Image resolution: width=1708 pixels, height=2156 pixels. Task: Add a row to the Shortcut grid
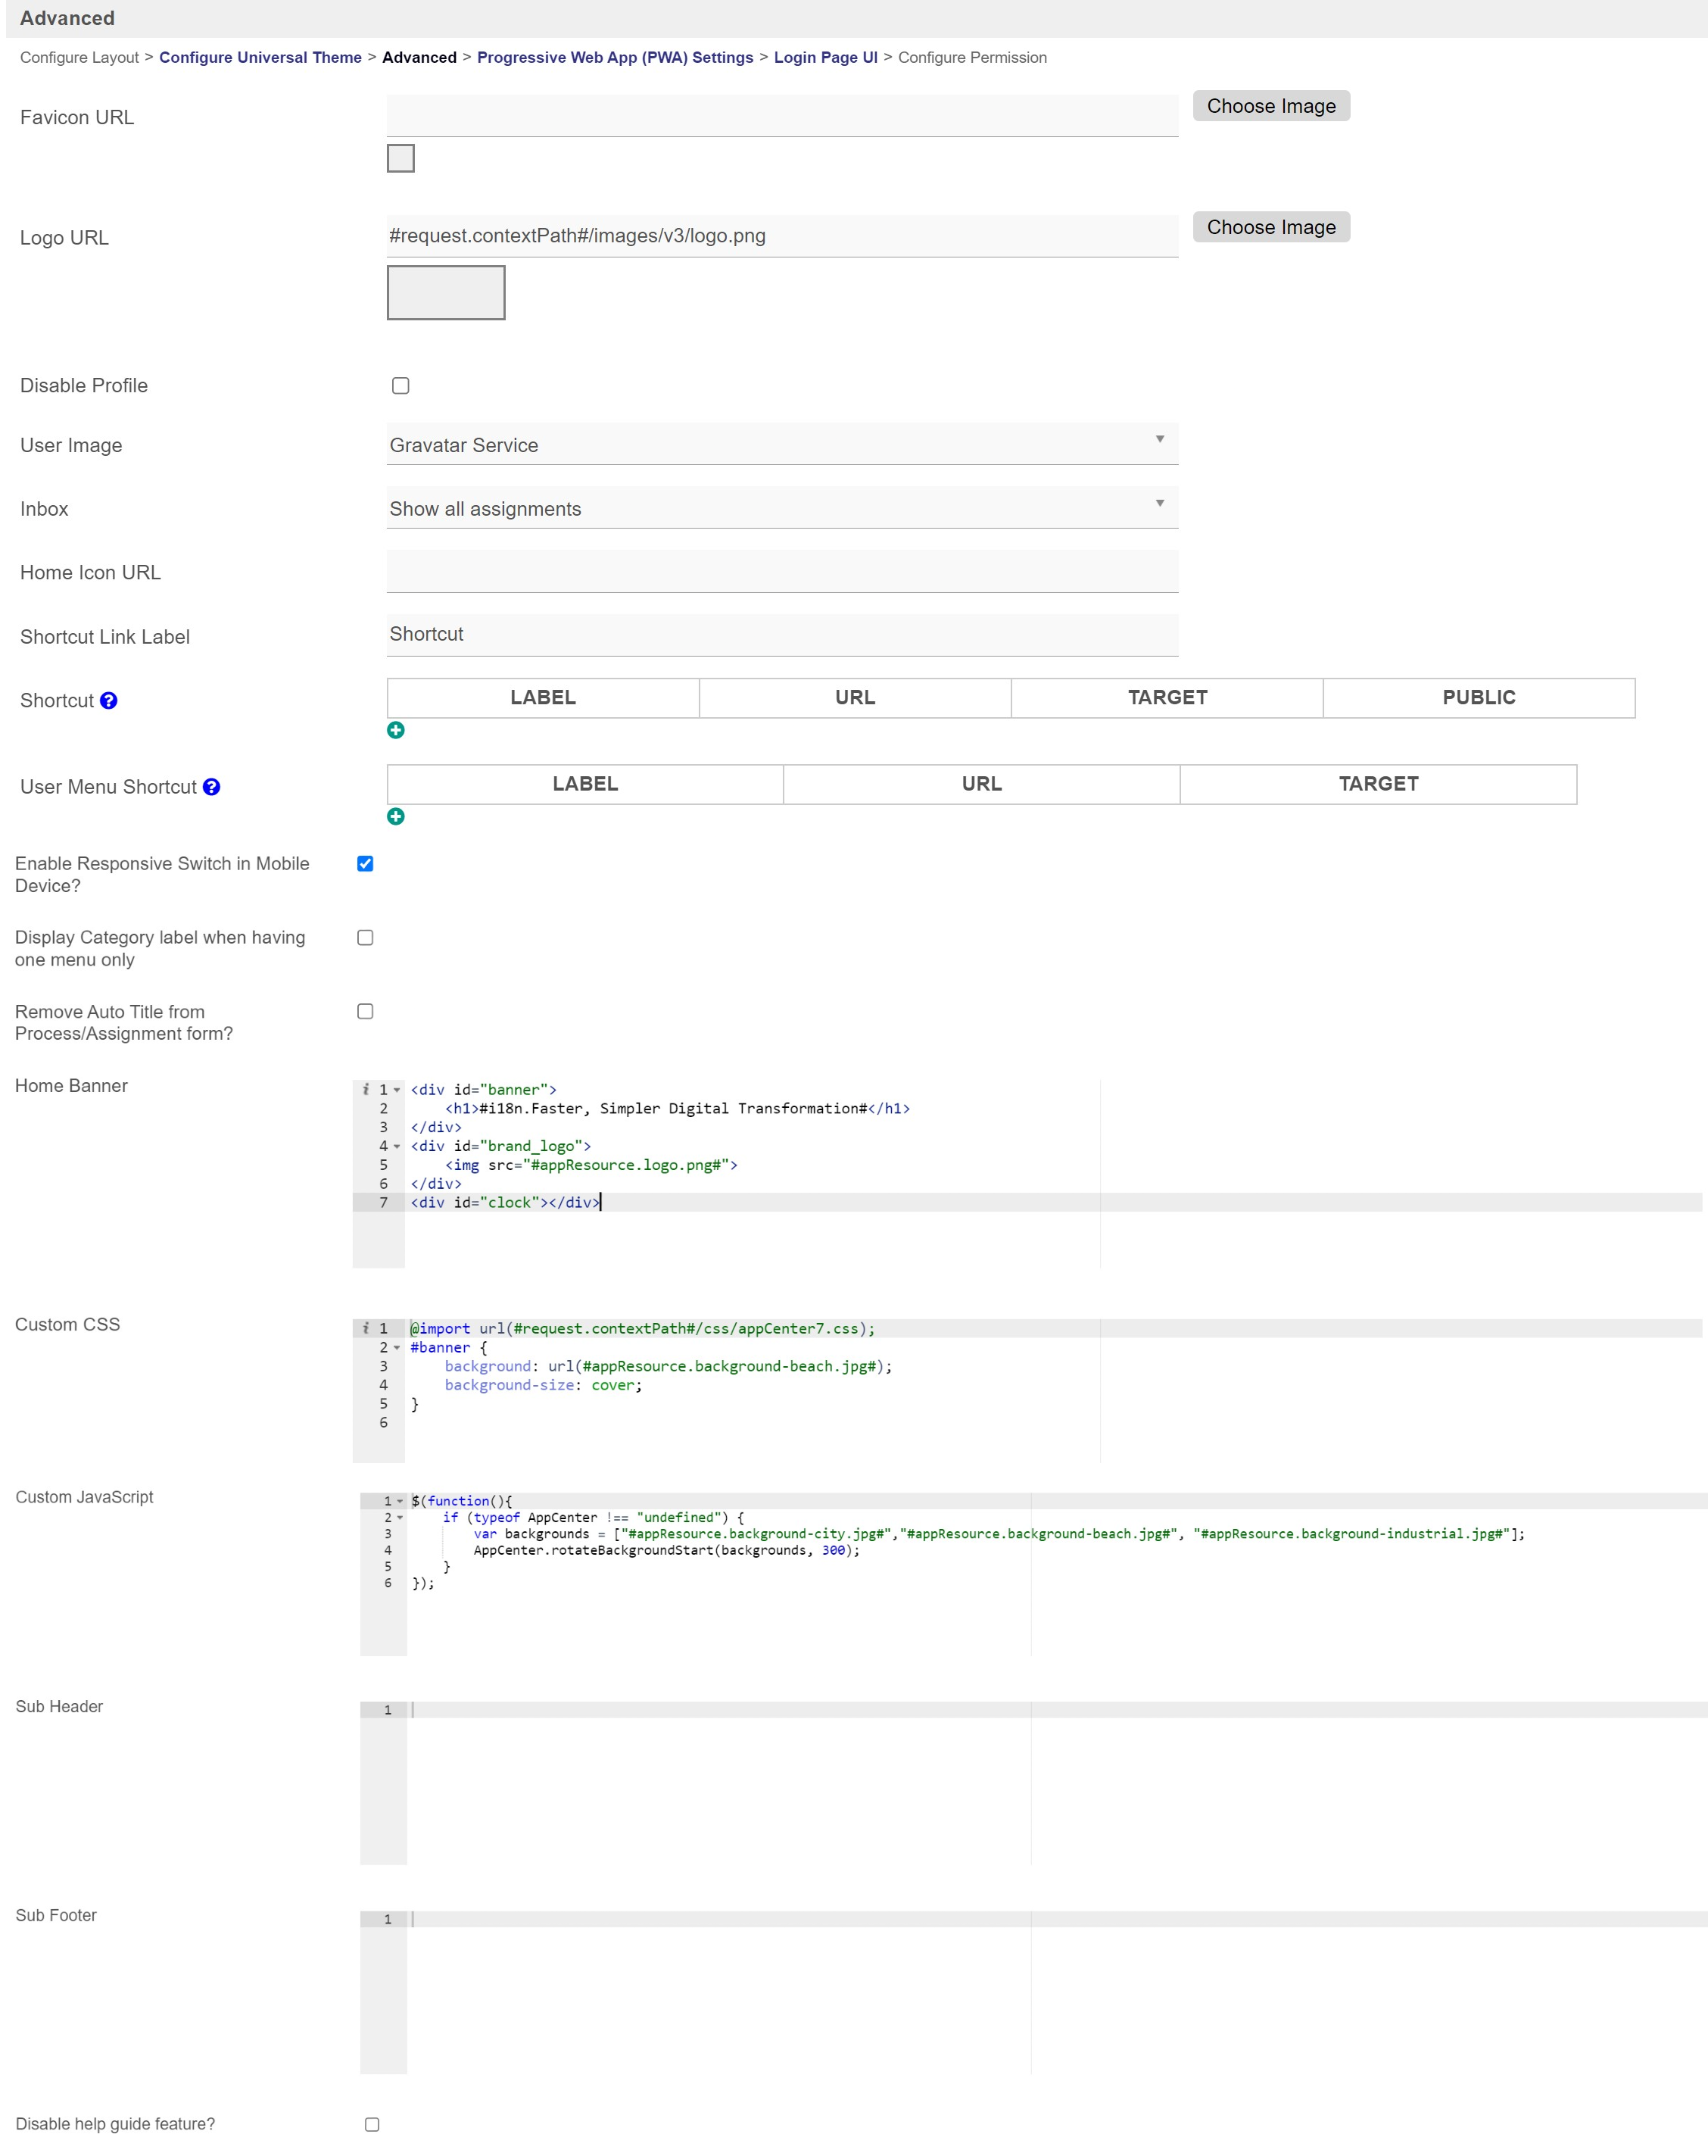point(396,731)
